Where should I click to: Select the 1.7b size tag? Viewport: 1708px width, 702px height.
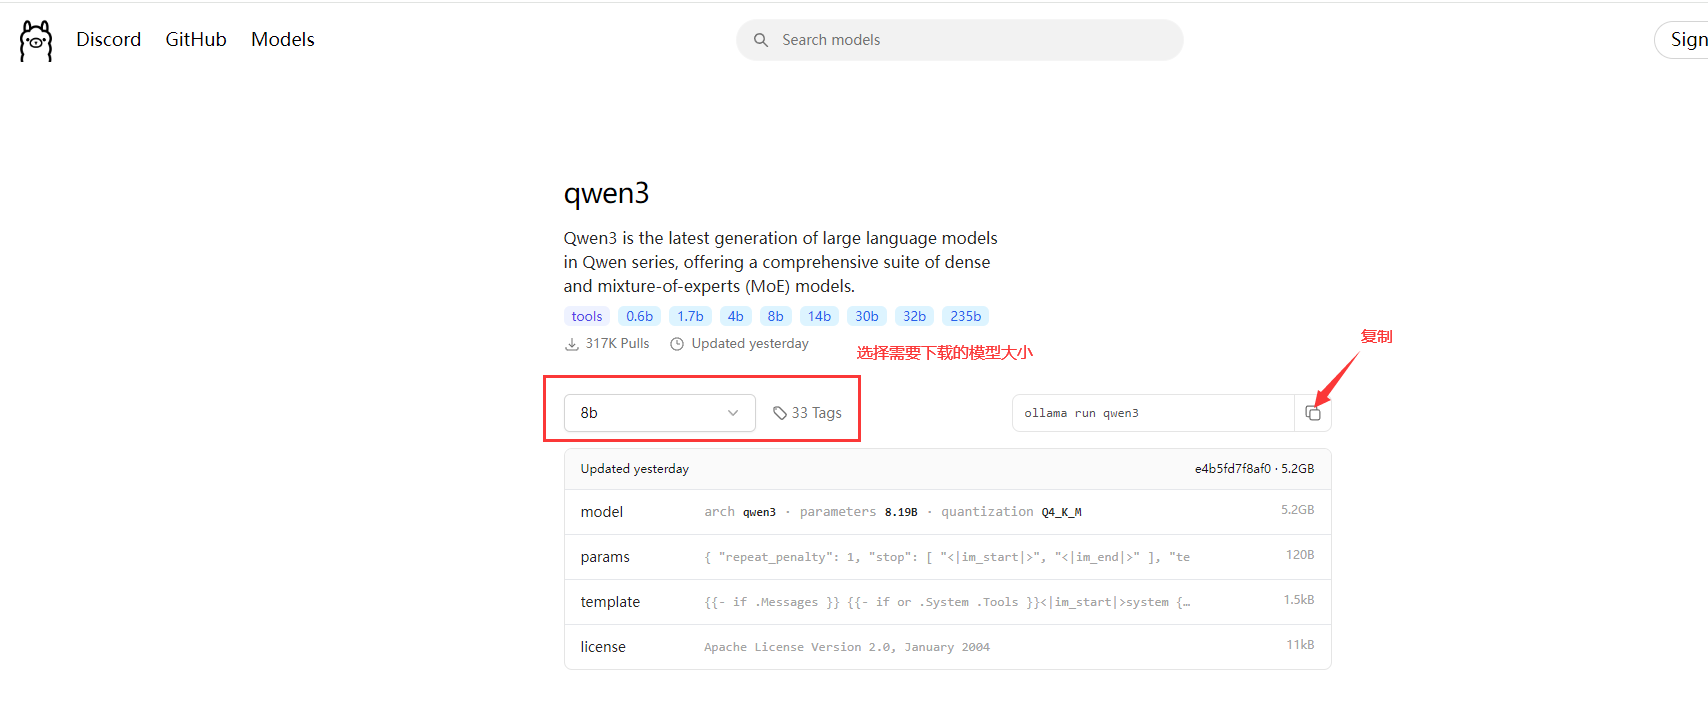coord(691,316)
